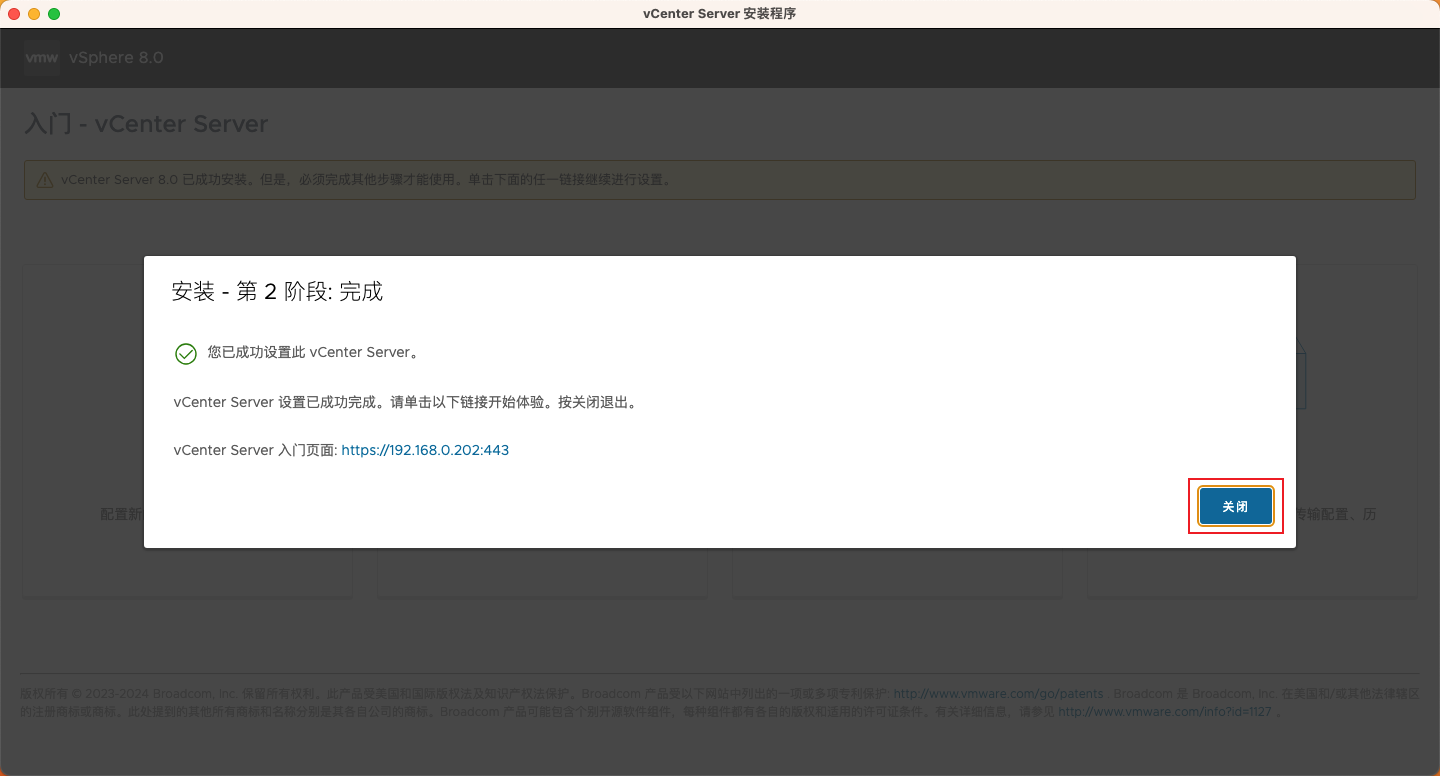
Task: Click the vCenter Server 入门页面 label
Action: [x=255, y=451]
